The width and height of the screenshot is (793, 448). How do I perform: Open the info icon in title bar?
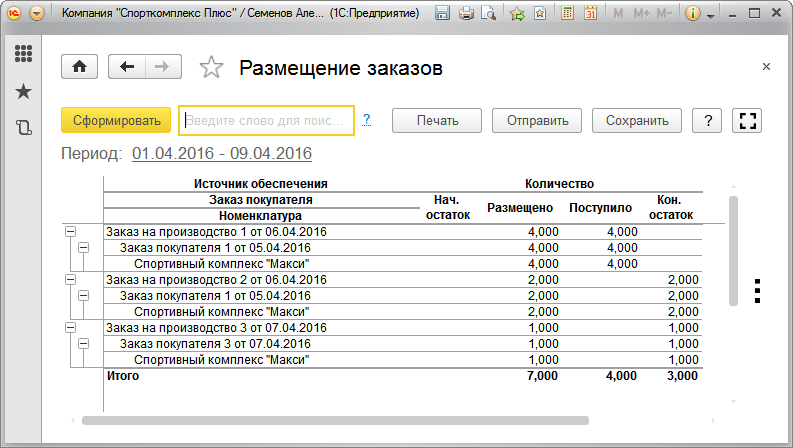[692, 14]
